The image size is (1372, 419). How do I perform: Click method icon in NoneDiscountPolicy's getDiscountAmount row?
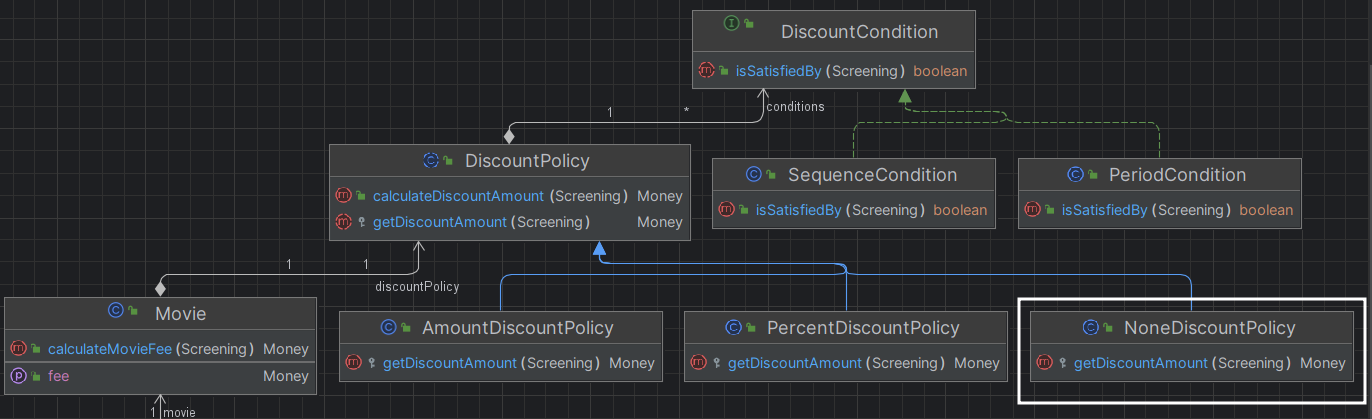(1044, 363)
